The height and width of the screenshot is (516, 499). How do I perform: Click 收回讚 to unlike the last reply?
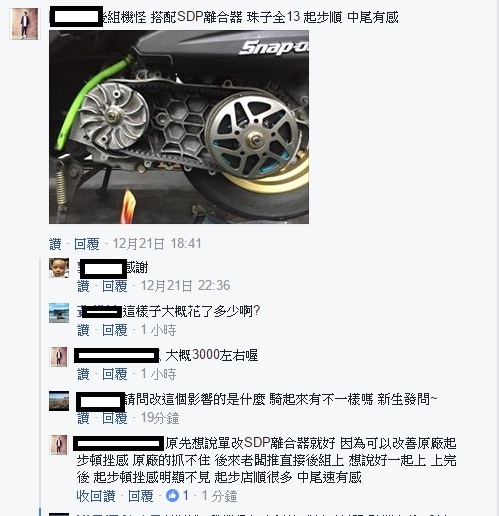click(x=96, y=496)
